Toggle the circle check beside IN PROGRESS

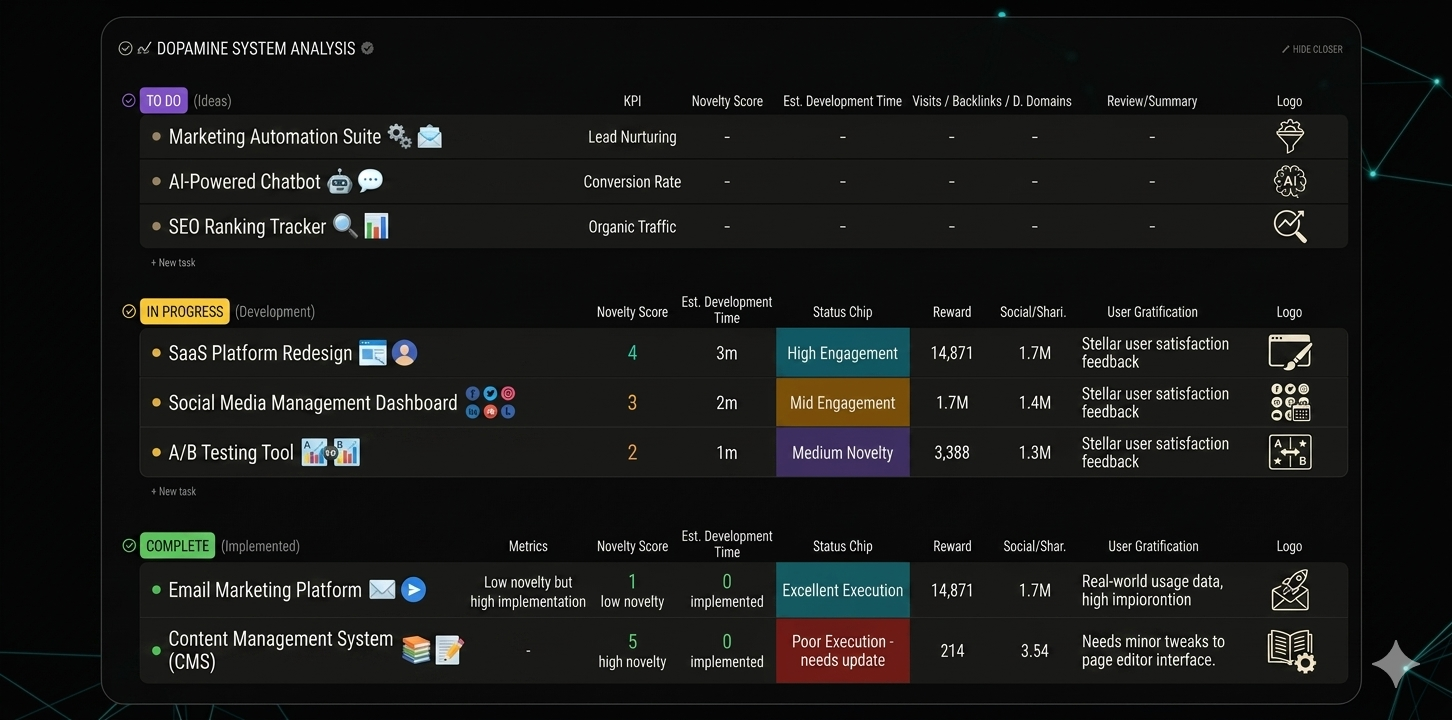128,312
